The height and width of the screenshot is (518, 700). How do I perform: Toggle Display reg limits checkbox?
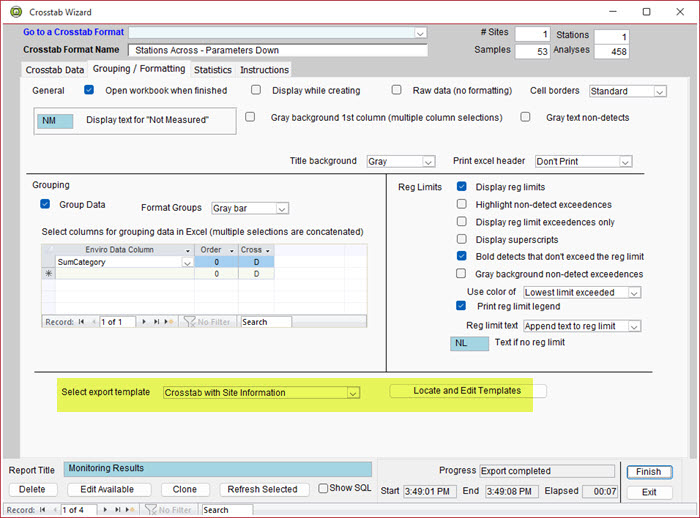pyautogui.click(x=462, y=186)
